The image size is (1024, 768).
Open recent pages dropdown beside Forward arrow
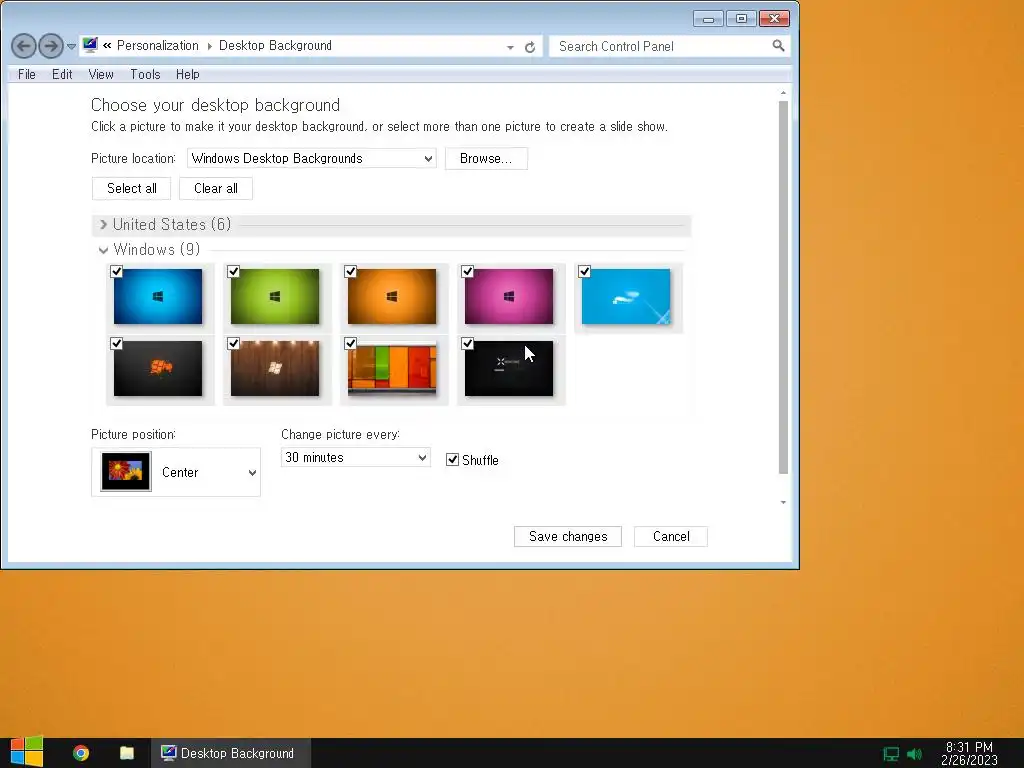pos(71,46)
